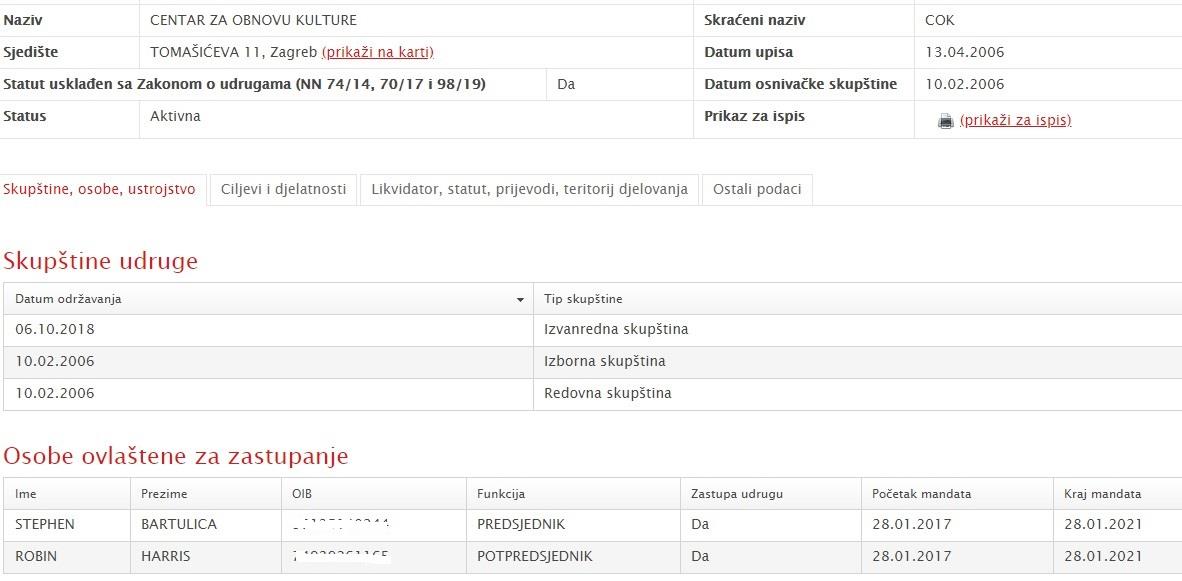Click the OIB column header
The height and width of the screenshot is (581, 1182).
302,494
